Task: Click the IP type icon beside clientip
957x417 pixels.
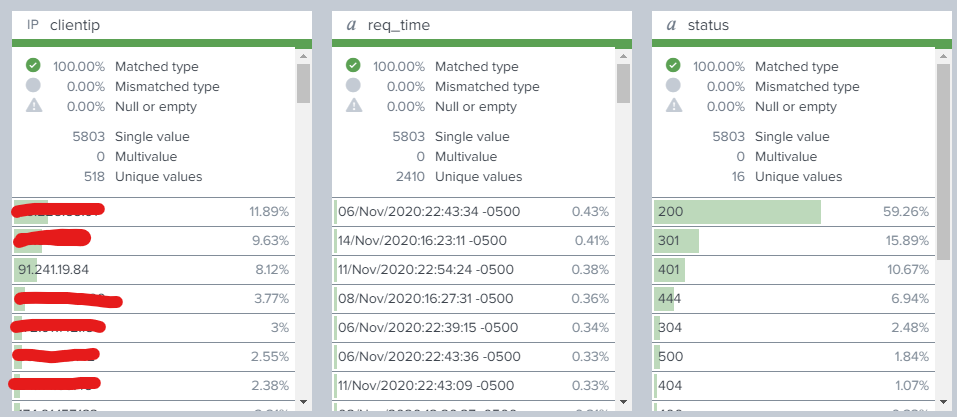Action: [32, 25]
